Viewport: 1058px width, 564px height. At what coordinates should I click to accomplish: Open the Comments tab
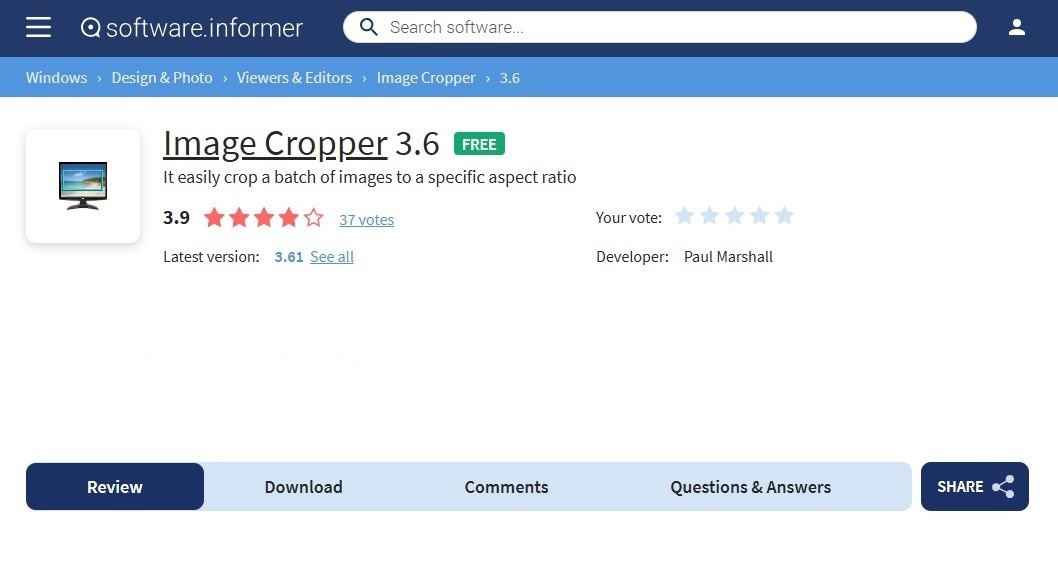point(506,486)
